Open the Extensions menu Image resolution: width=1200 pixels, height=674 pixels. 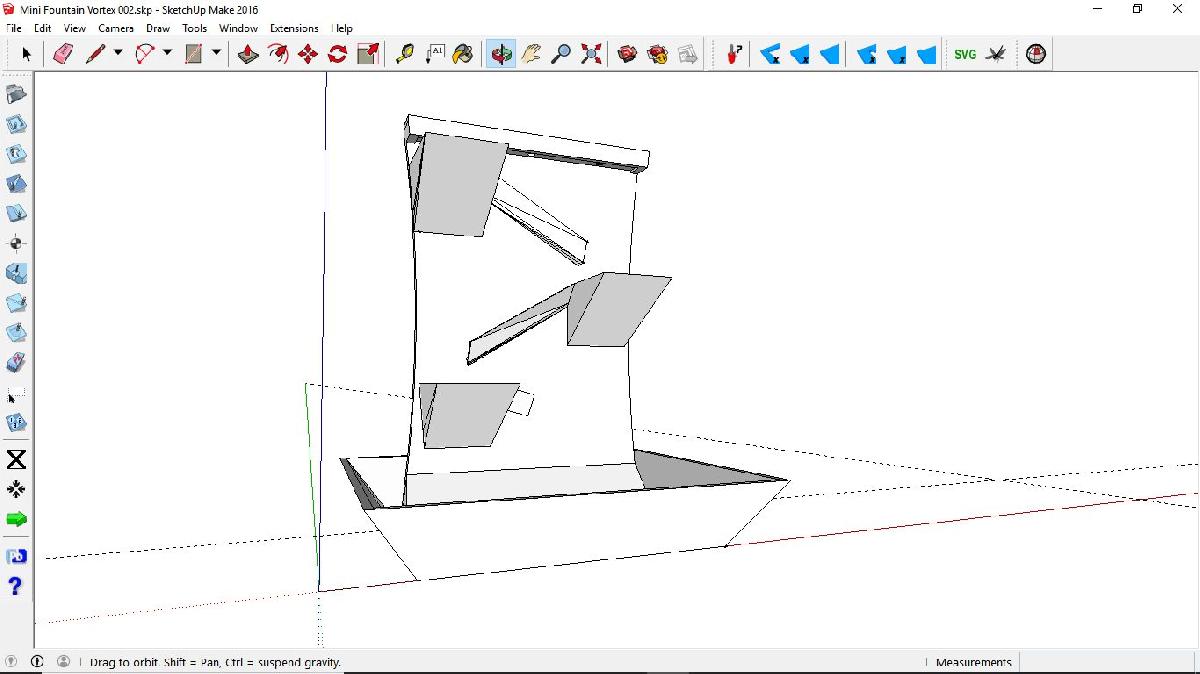pyautogui.click(x=294, y=28)
